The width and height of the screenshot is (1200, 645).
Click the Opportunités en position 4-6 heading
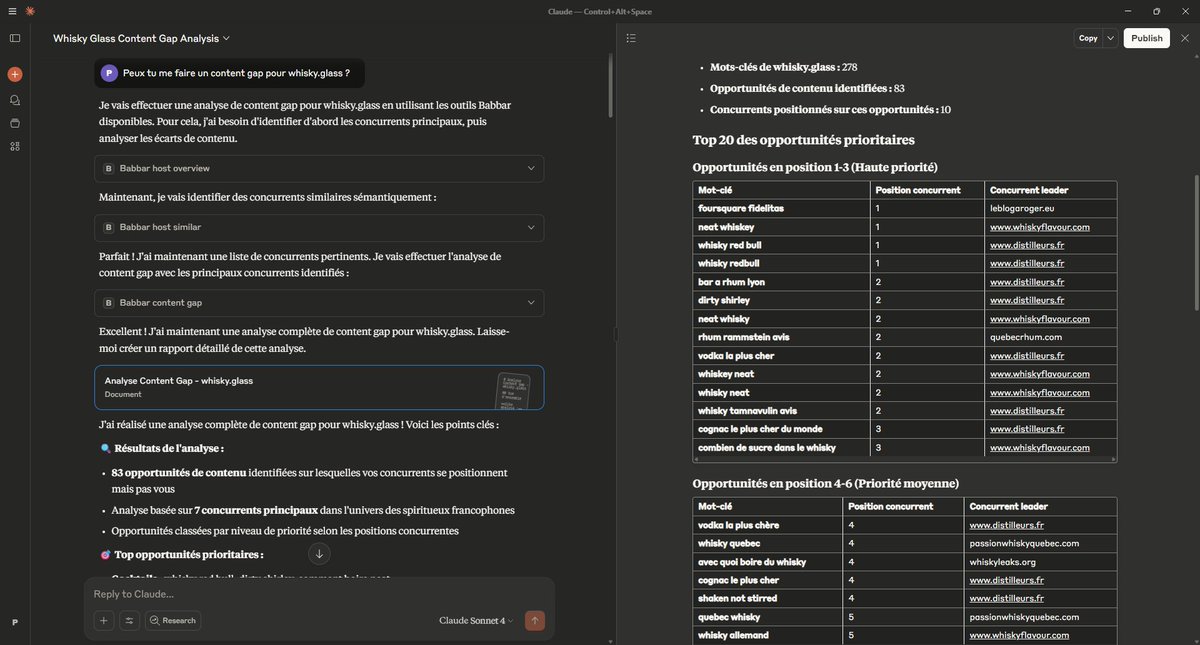(826, 483)
